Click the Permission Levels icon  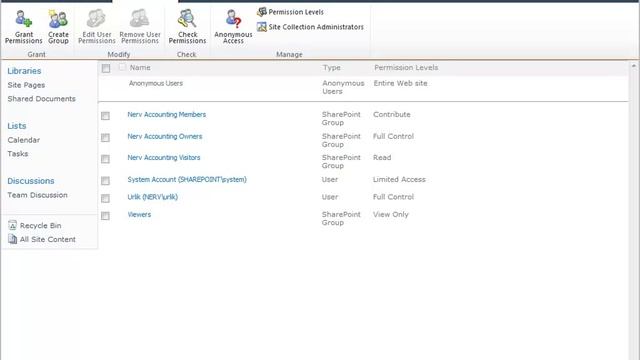pyautogui.click(x=262, y=12)
